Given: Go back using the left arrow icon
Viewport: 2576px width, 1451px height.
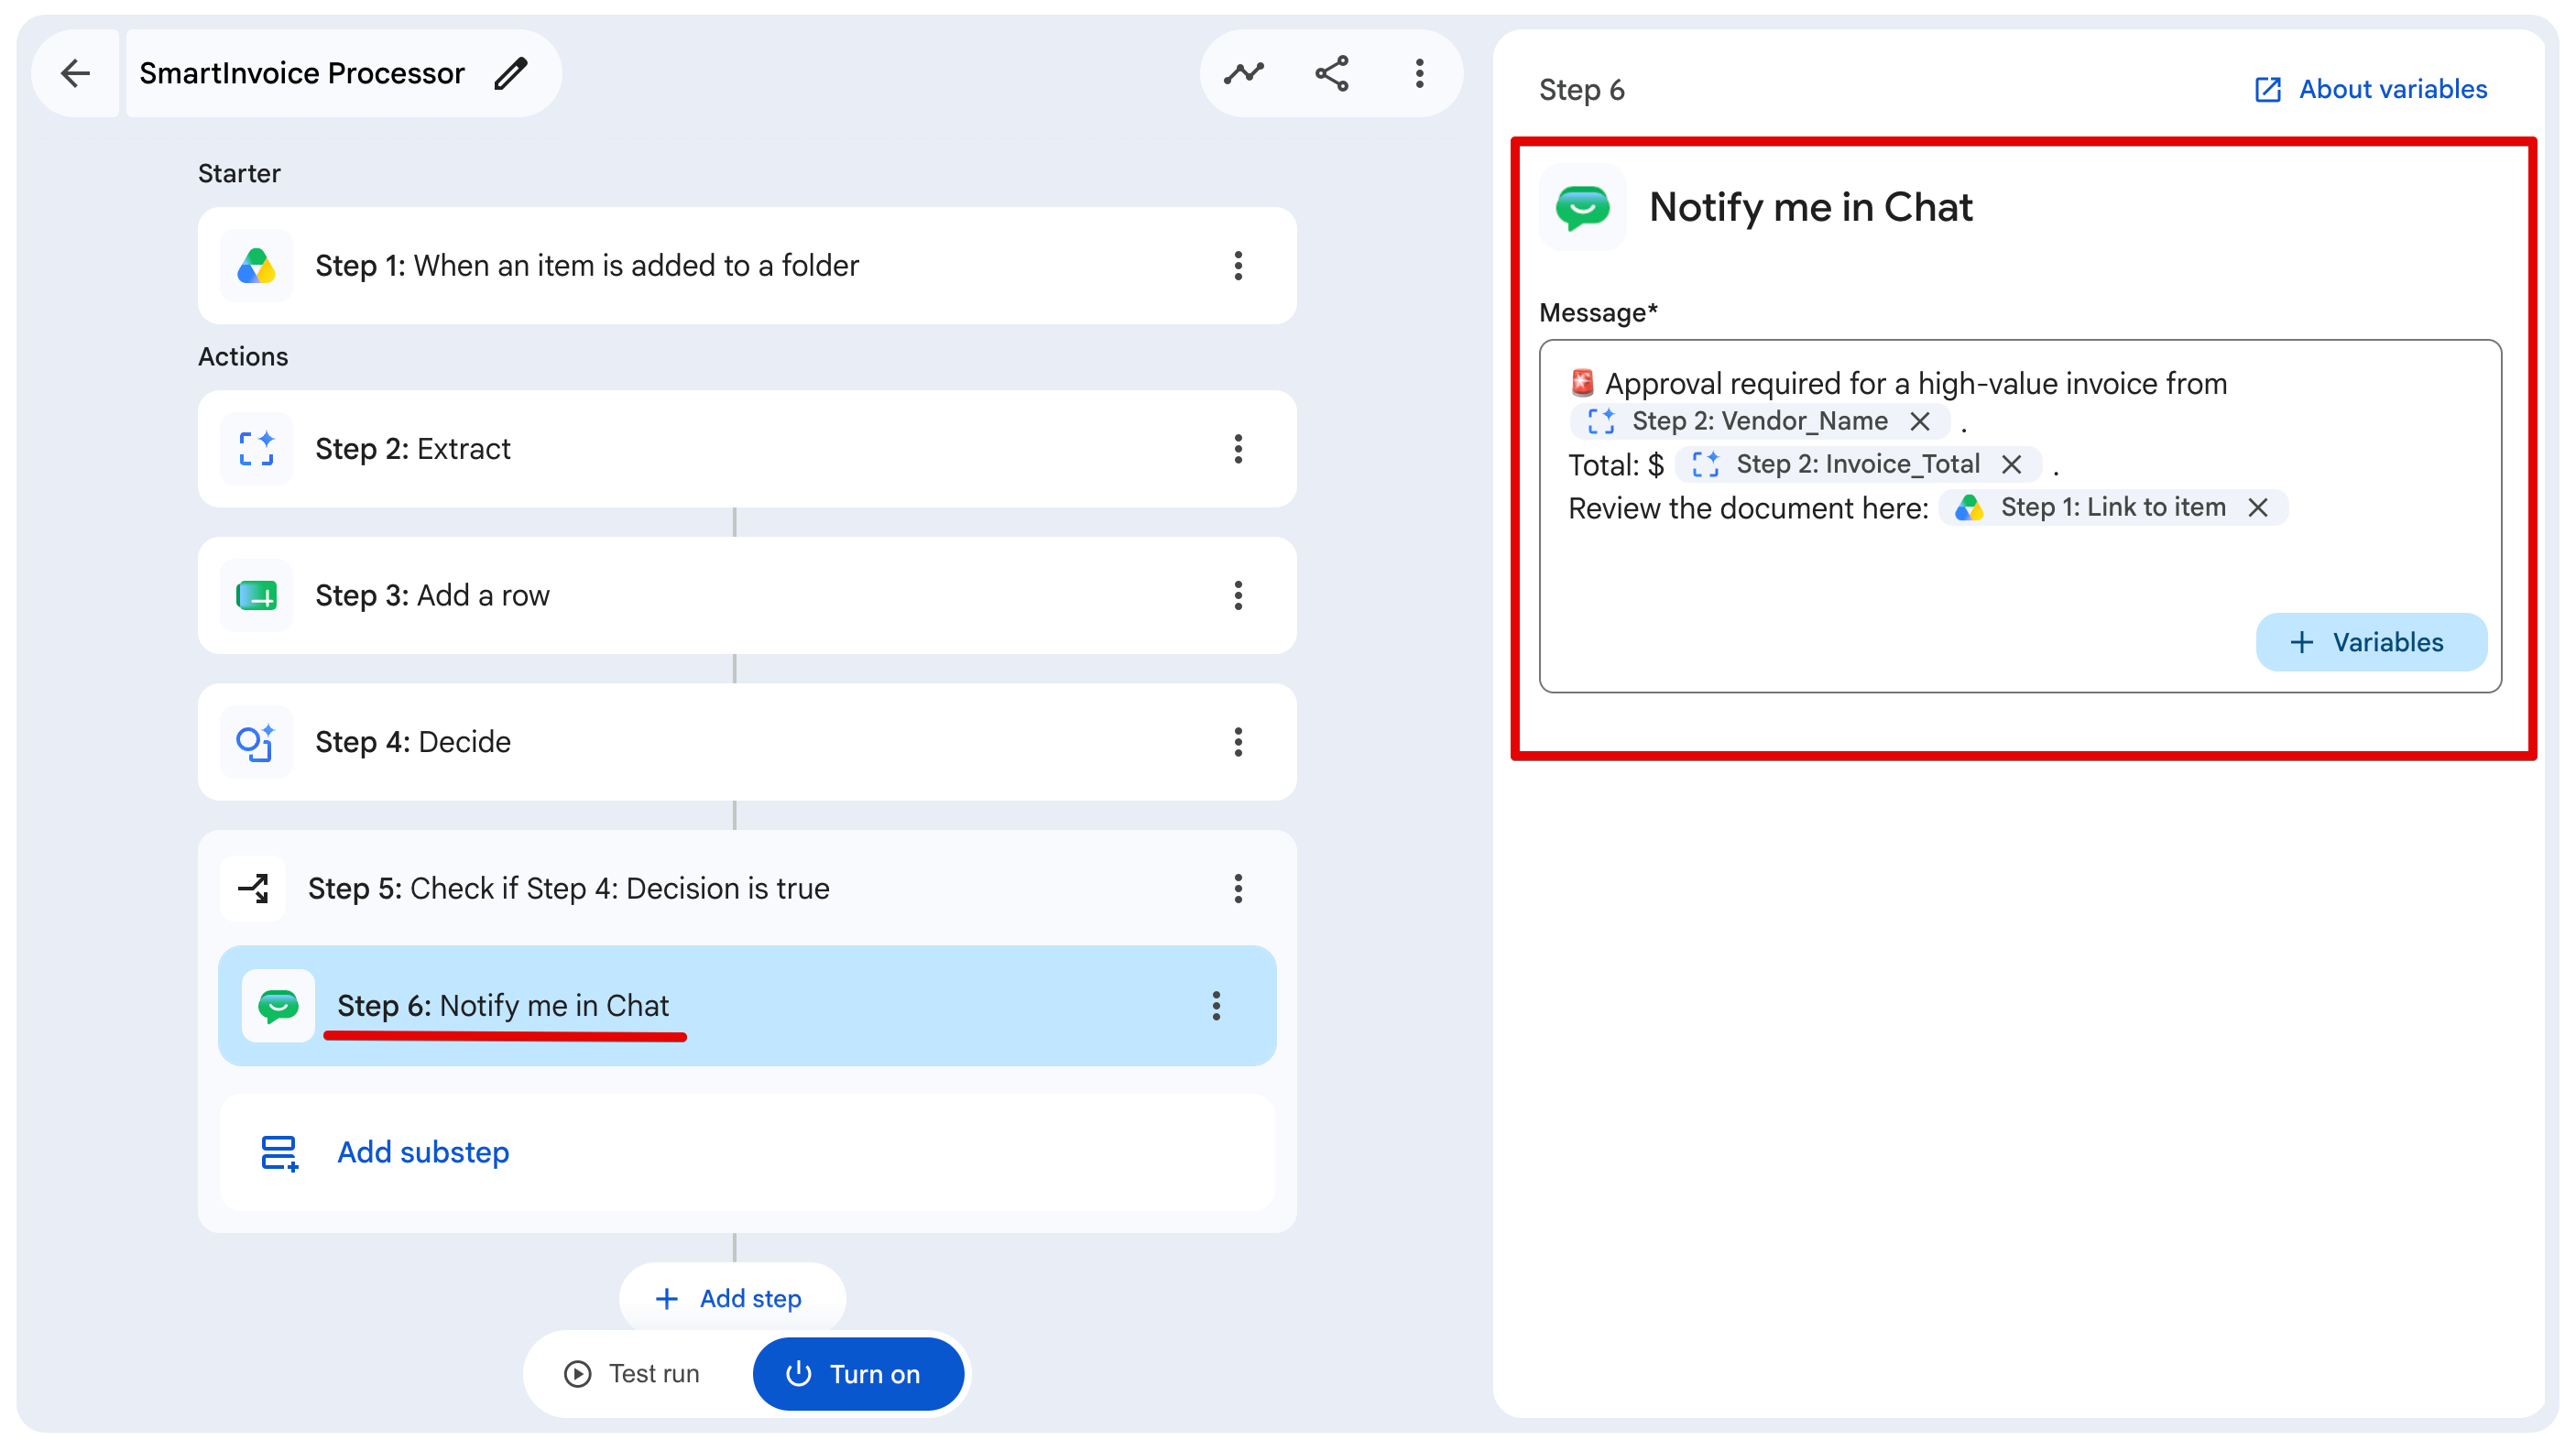Looking at the screenshot, I should pos(75,73).
